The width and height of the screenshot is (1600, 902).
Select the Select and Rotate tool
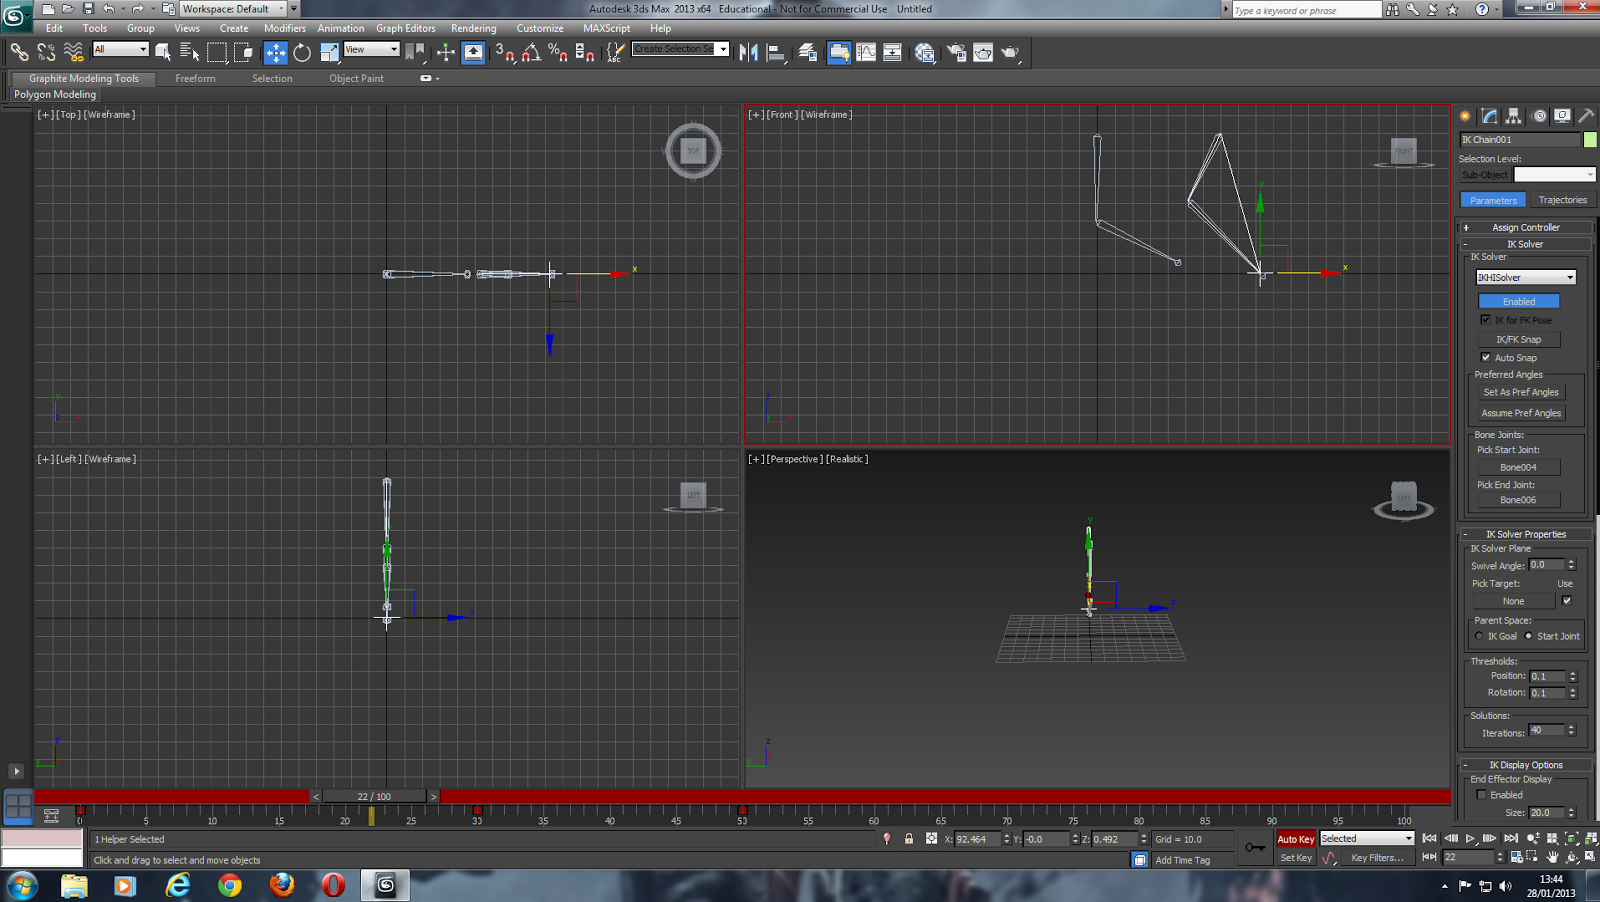click(301, 51)
